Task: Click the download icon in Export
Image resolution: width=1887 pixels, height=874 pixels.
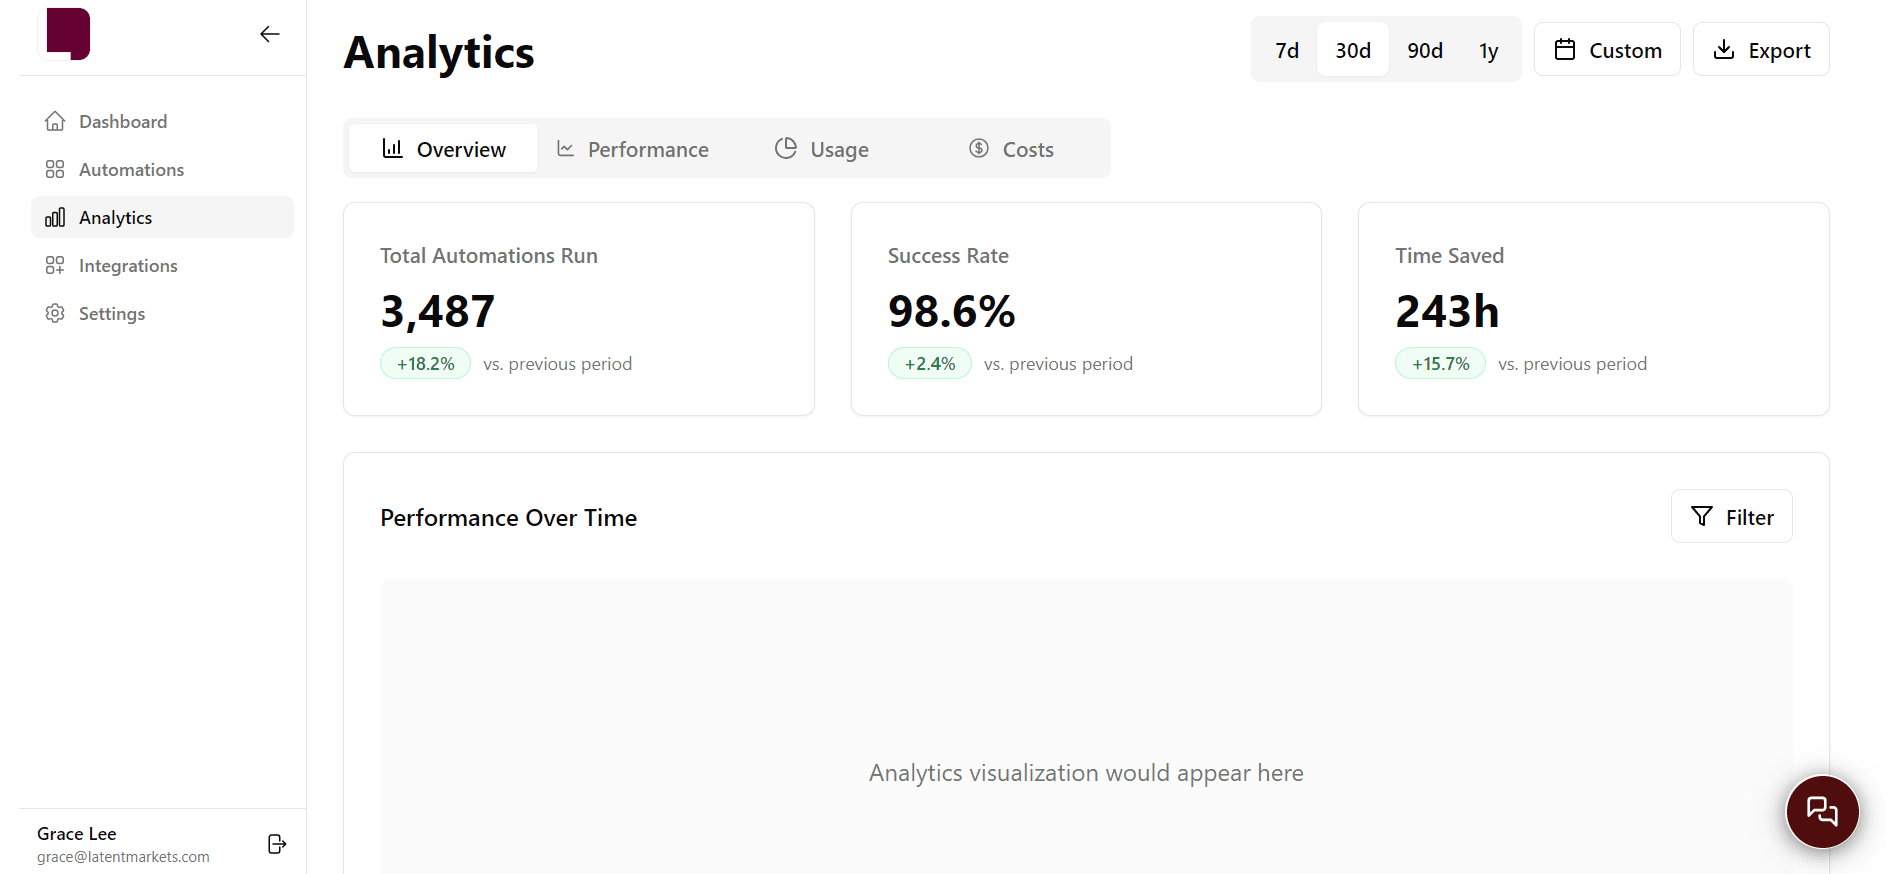Action: (x=1724, y=49)
